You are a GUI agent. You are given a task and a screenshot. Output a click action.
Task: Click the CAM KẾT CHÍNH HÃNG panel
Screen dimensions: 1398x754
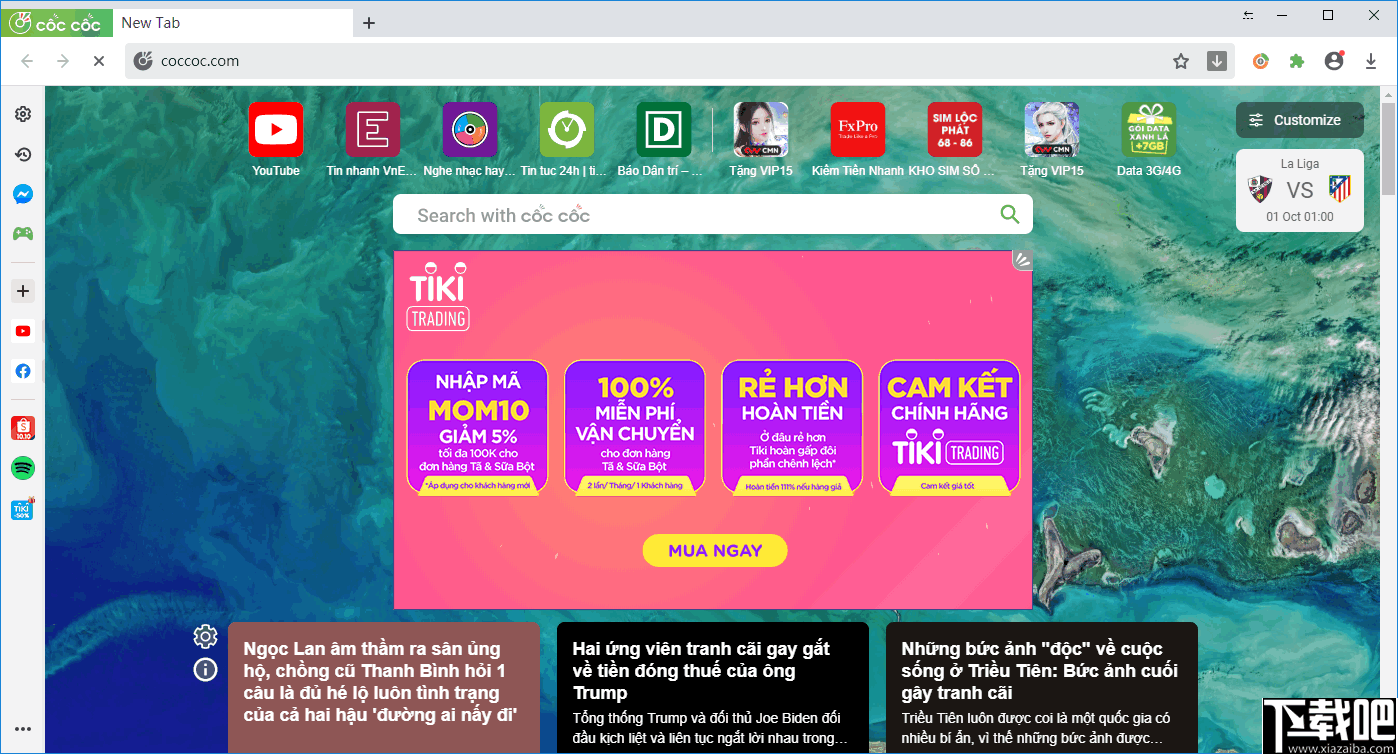click(x=949, y=427)
